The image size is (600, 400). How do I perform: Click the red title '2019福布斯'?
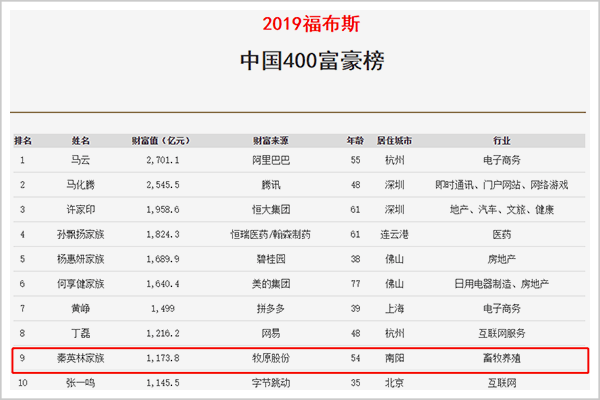pyautogui.click(x=311, y=24)
